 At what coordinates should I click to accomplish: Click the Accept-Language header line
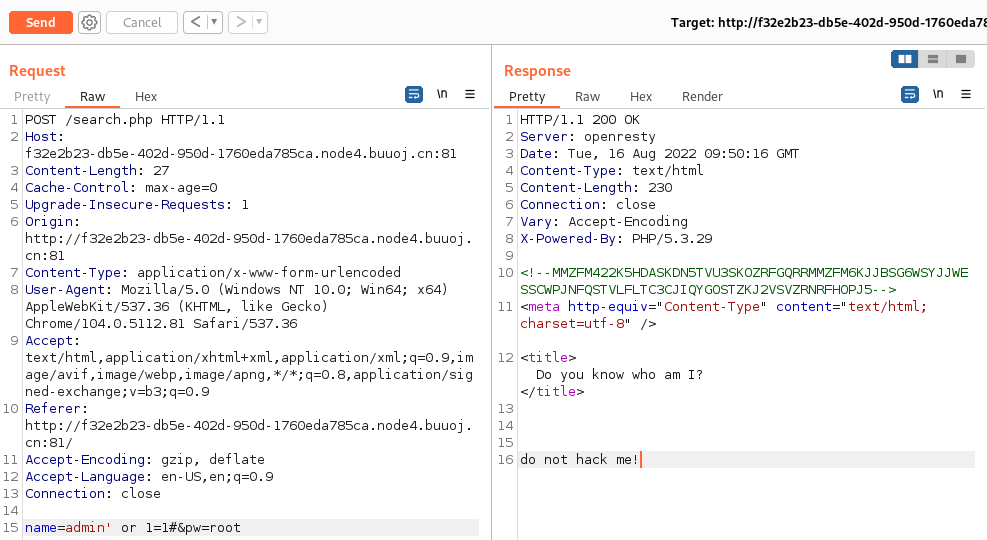(x=149, y=476)
